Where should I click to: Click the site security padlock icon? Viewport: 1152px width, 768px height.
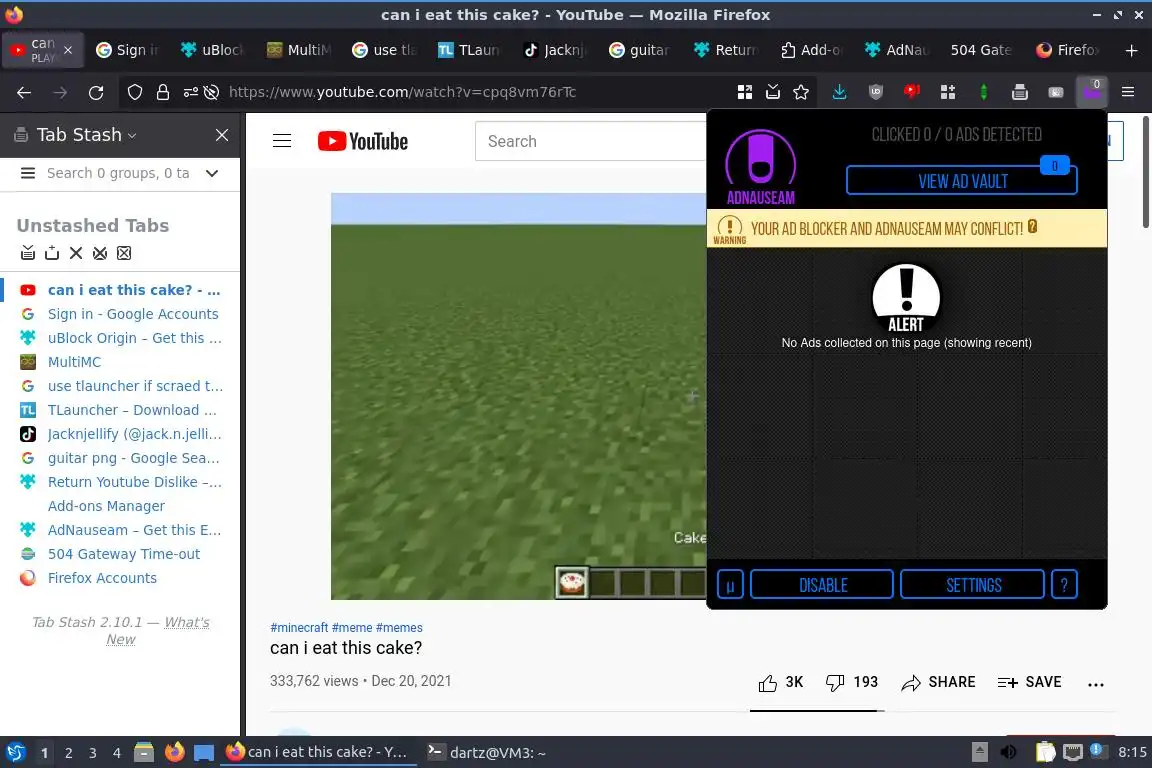tap(162, 92)
